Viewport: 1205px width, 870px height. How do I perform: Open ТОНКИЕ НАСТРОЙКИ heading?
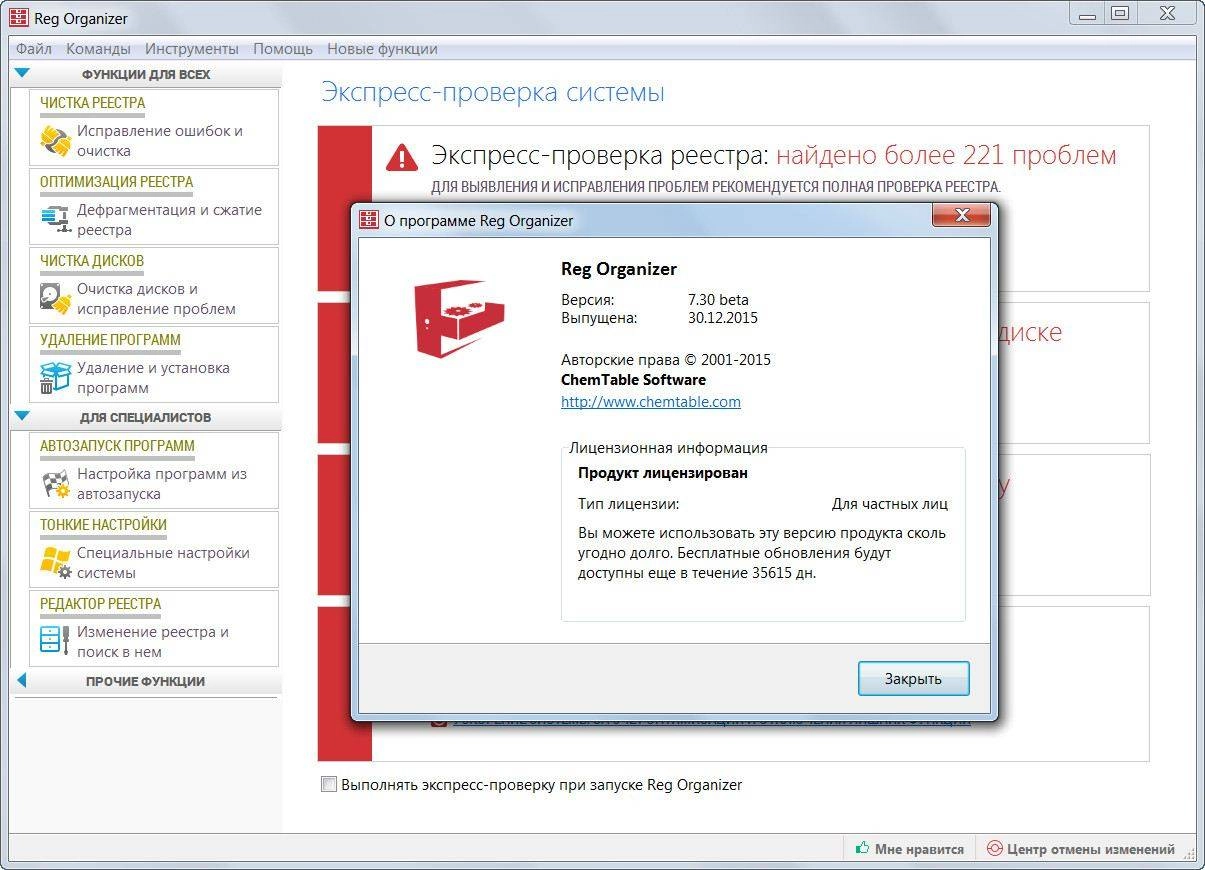[104, 525]
